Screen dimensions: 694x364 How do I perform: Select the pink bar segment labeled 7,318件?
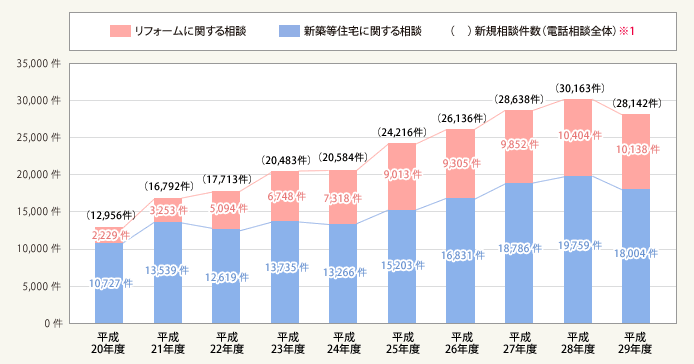(343, 197)
